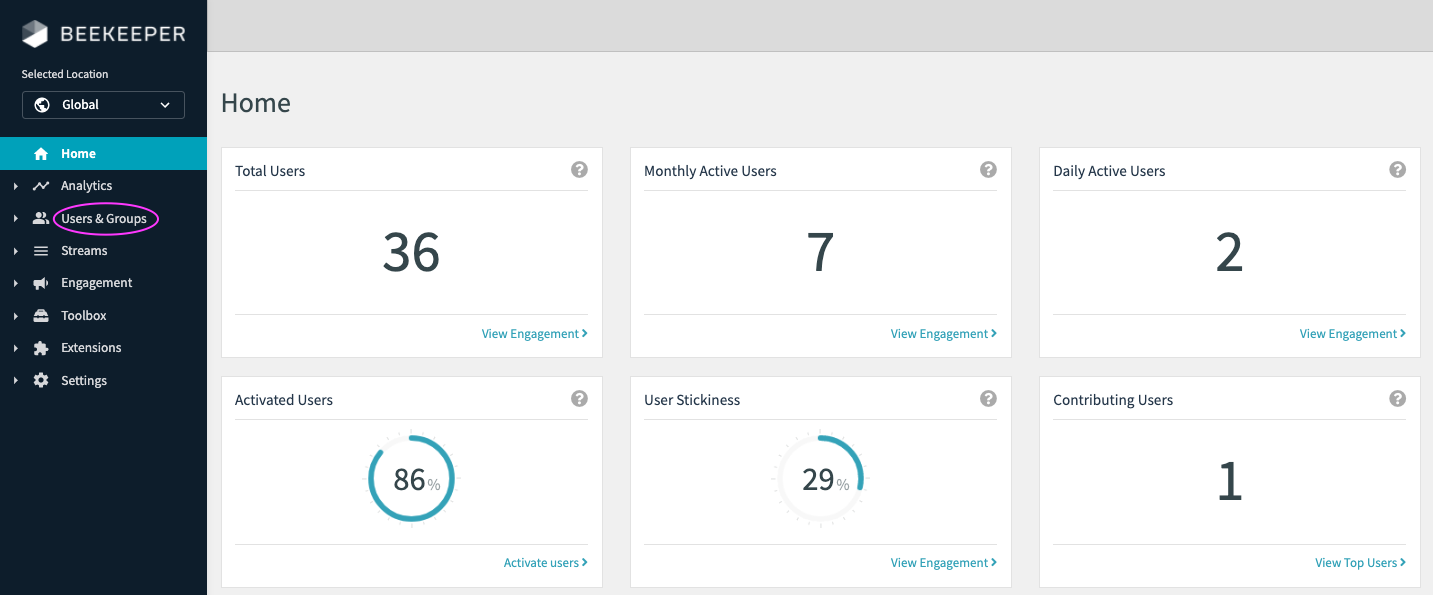
Task: Open Users & Groups section
Action: pyautogui.click(x=103, y=218)
